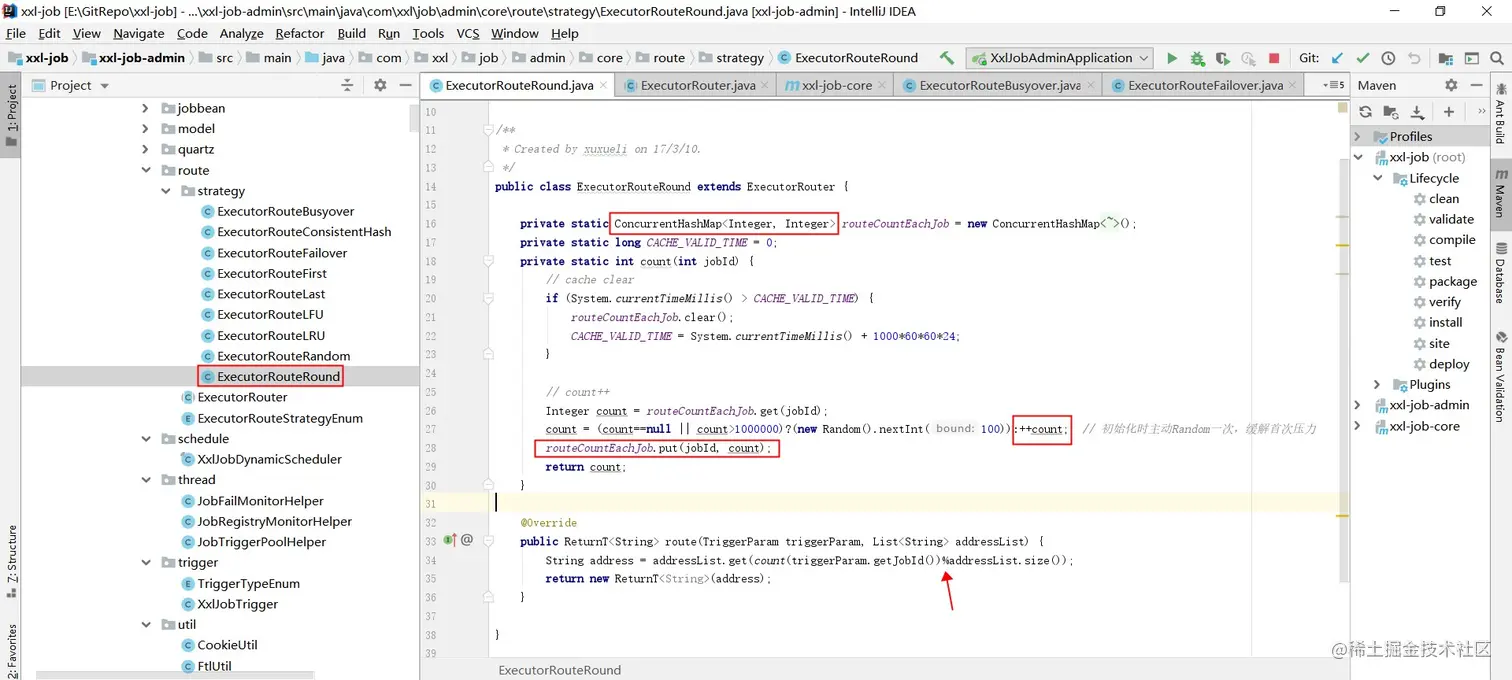The width and height of the screenshot is (1512, 680).
Task: Expand the Maven Plugins node
Action: [x=1377, y=385]
